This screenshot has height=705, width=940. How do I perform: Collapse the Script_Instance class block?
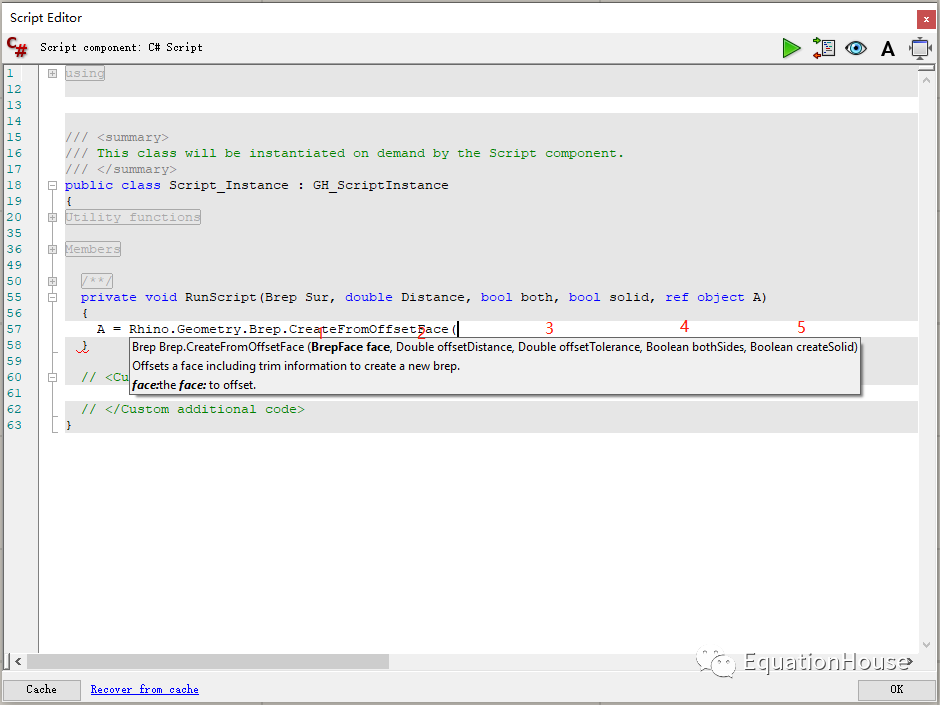pyautogui.click(x=52, y=185)
